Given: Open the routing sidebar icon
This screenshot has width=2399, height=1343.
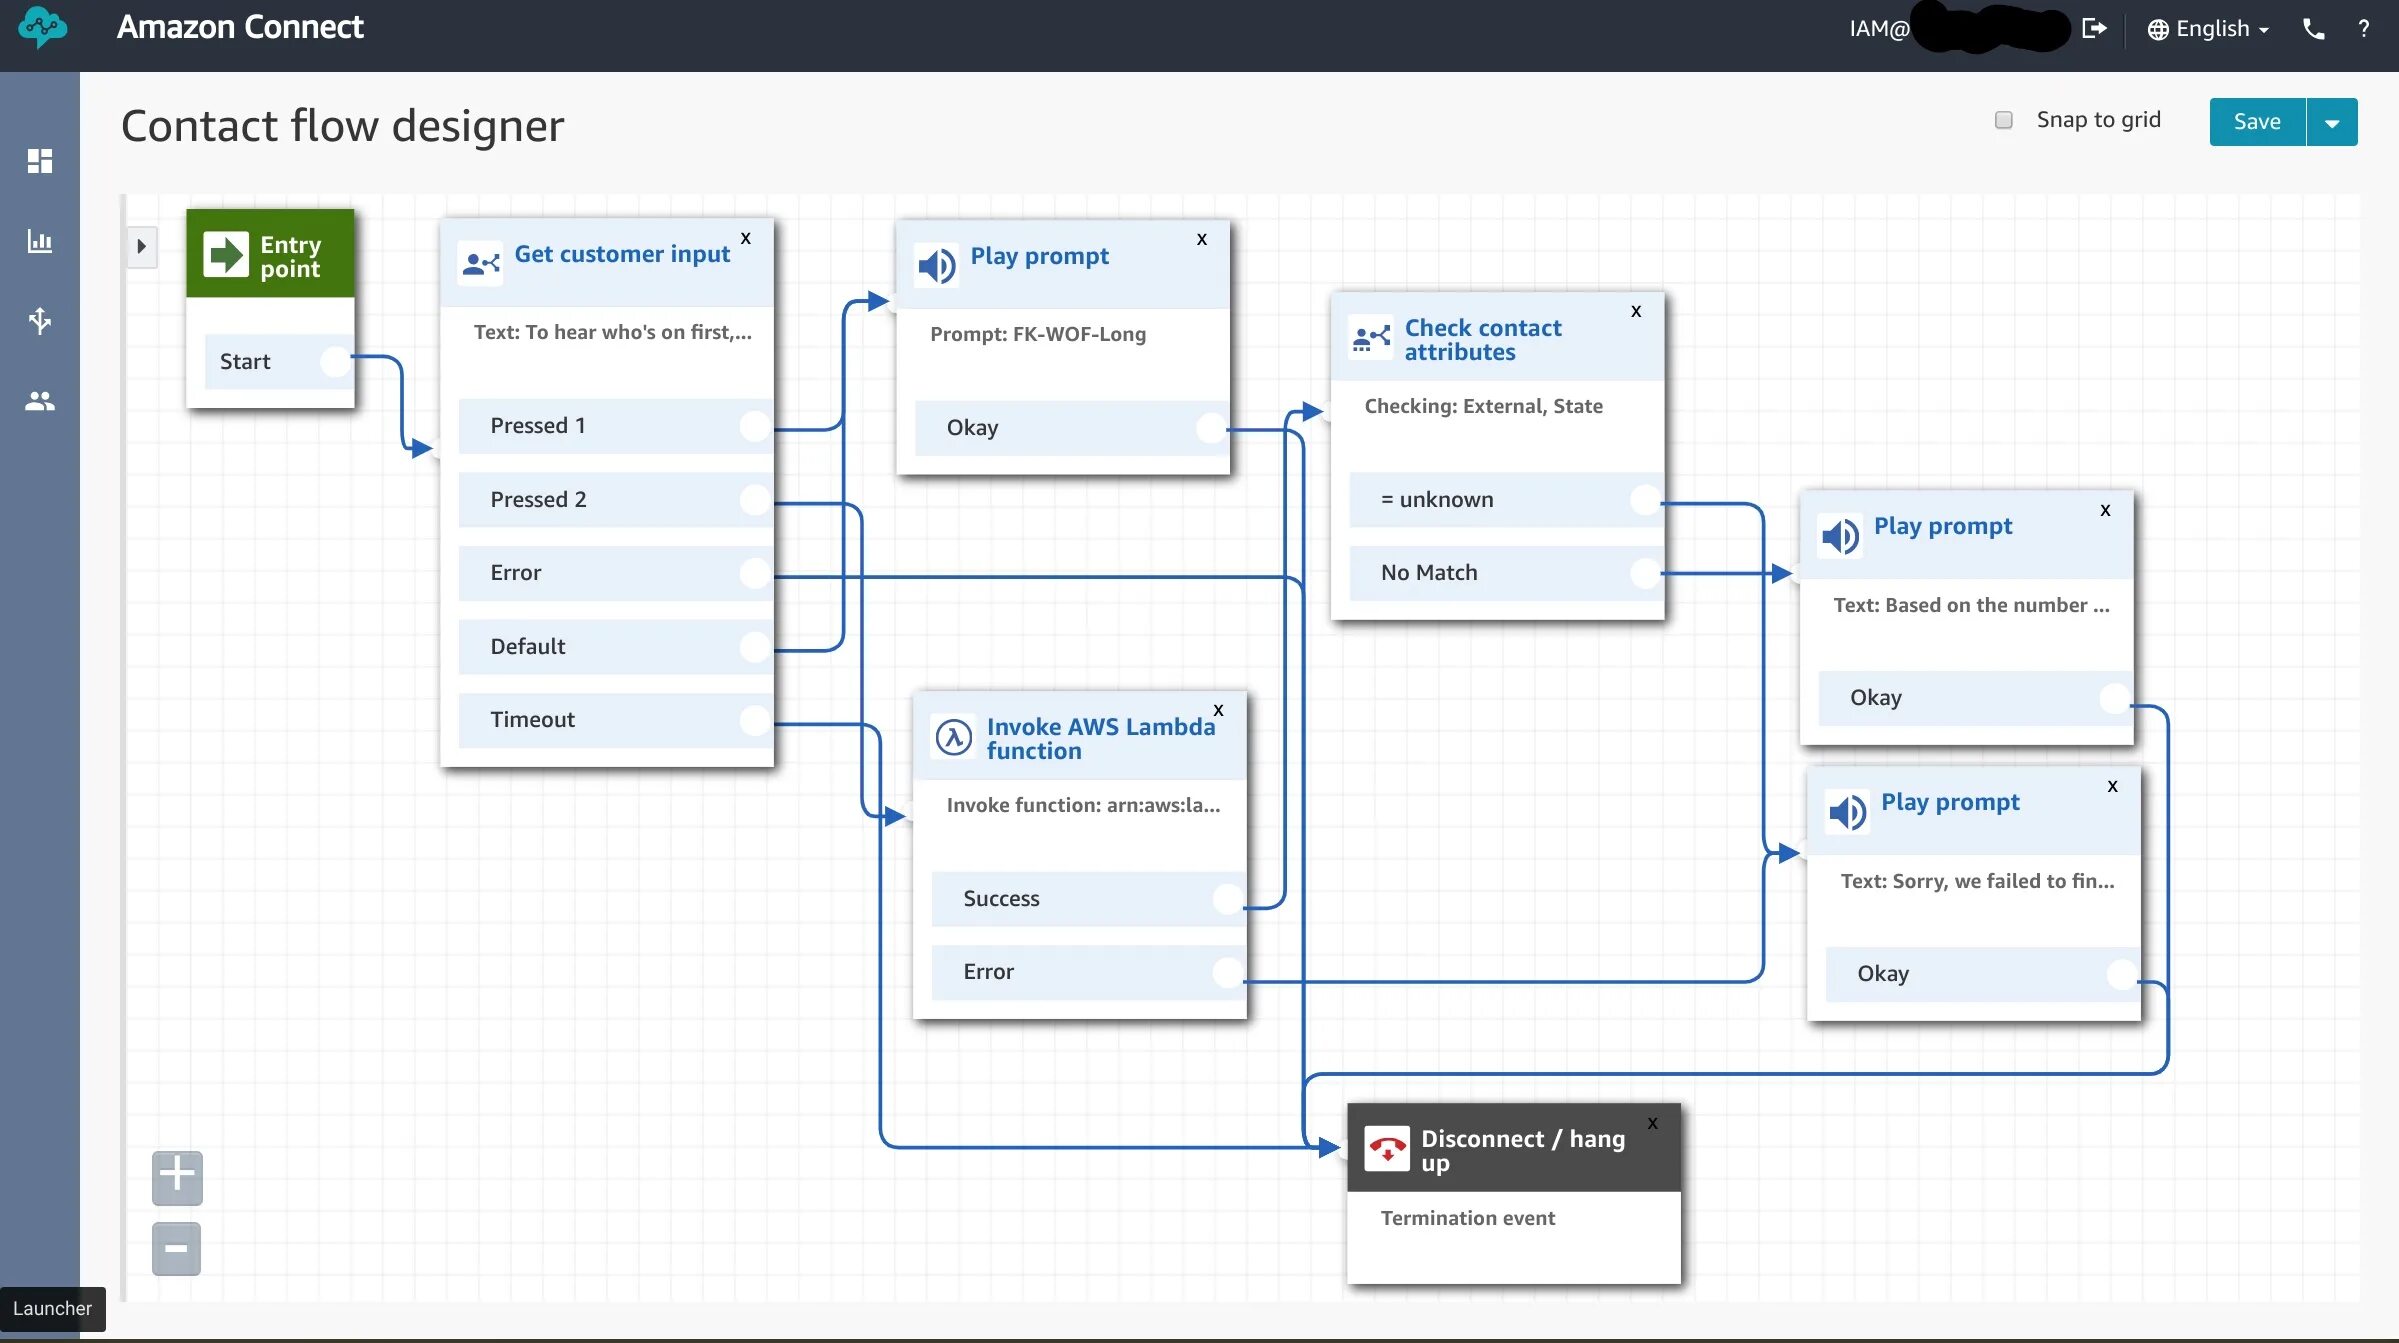Looking at the screenshot, I should point(40,321).
